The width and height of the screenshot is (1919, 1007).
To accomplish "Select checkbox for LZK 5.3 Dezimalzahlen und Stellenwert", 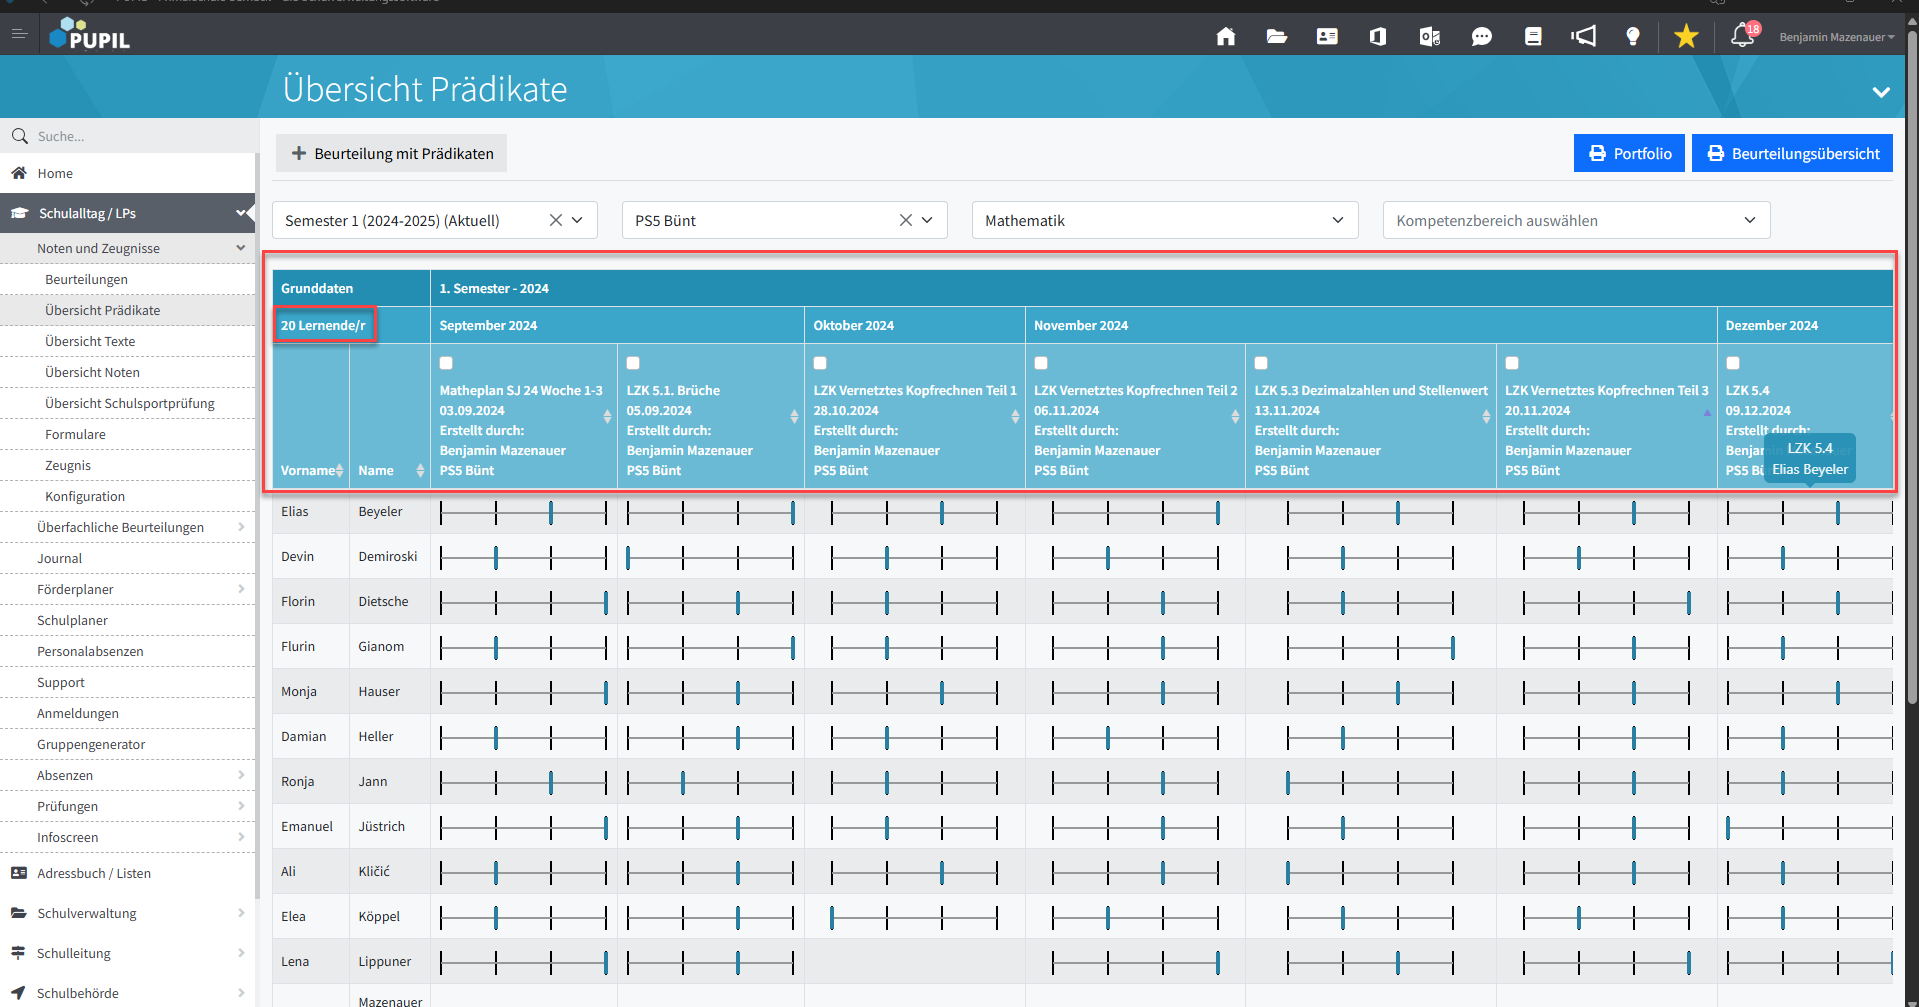I will (x=1261, y=363).
